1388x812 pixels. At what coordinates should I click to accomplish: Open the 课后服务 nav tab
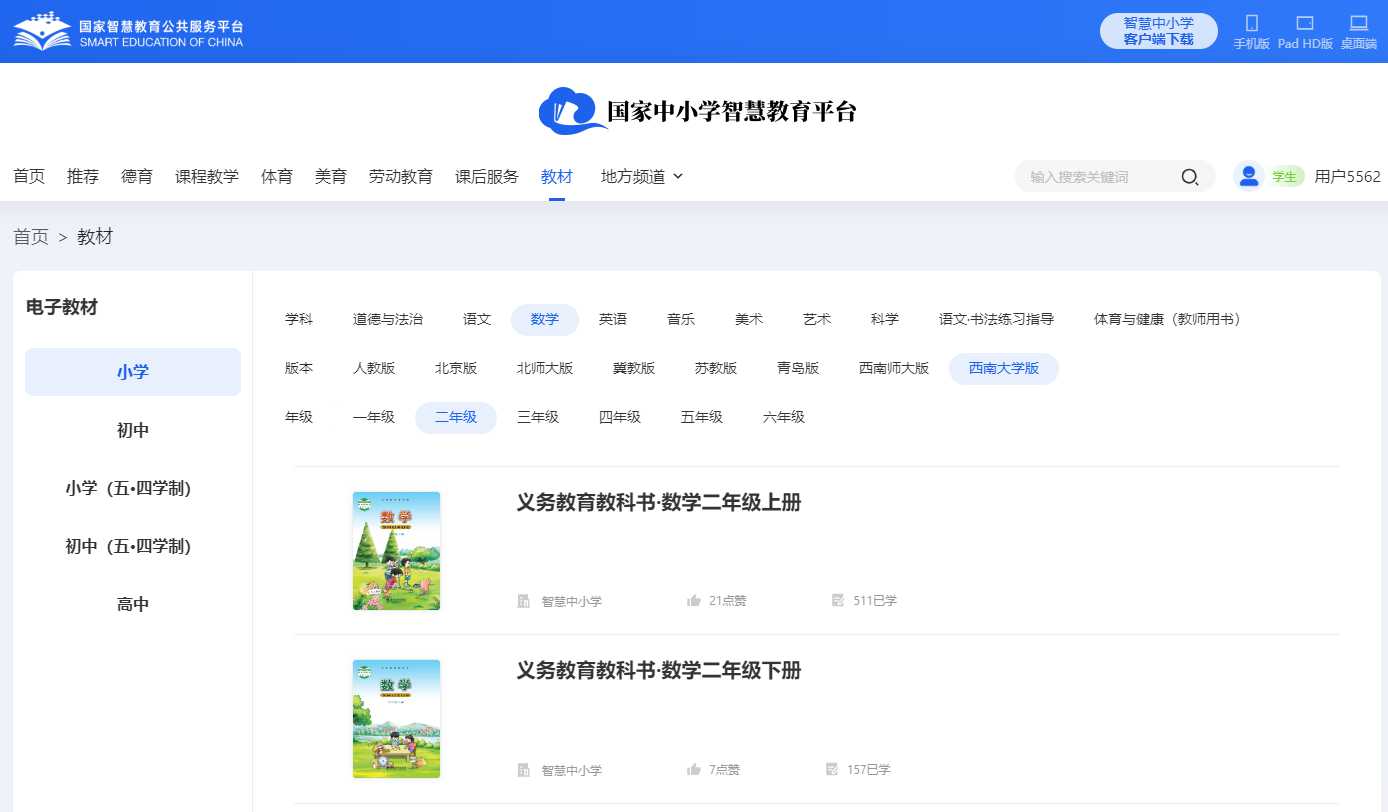pyautogui.click(x=487, y=177)
